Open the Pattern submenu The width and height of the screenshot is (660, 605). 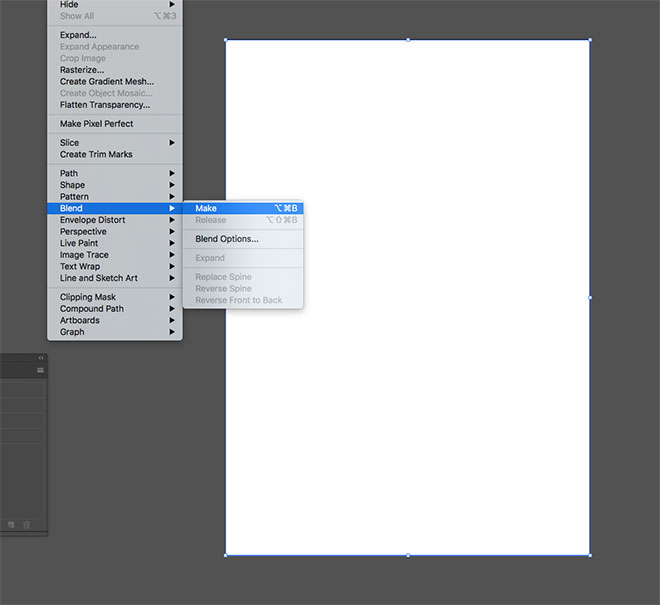click(115, 197)
